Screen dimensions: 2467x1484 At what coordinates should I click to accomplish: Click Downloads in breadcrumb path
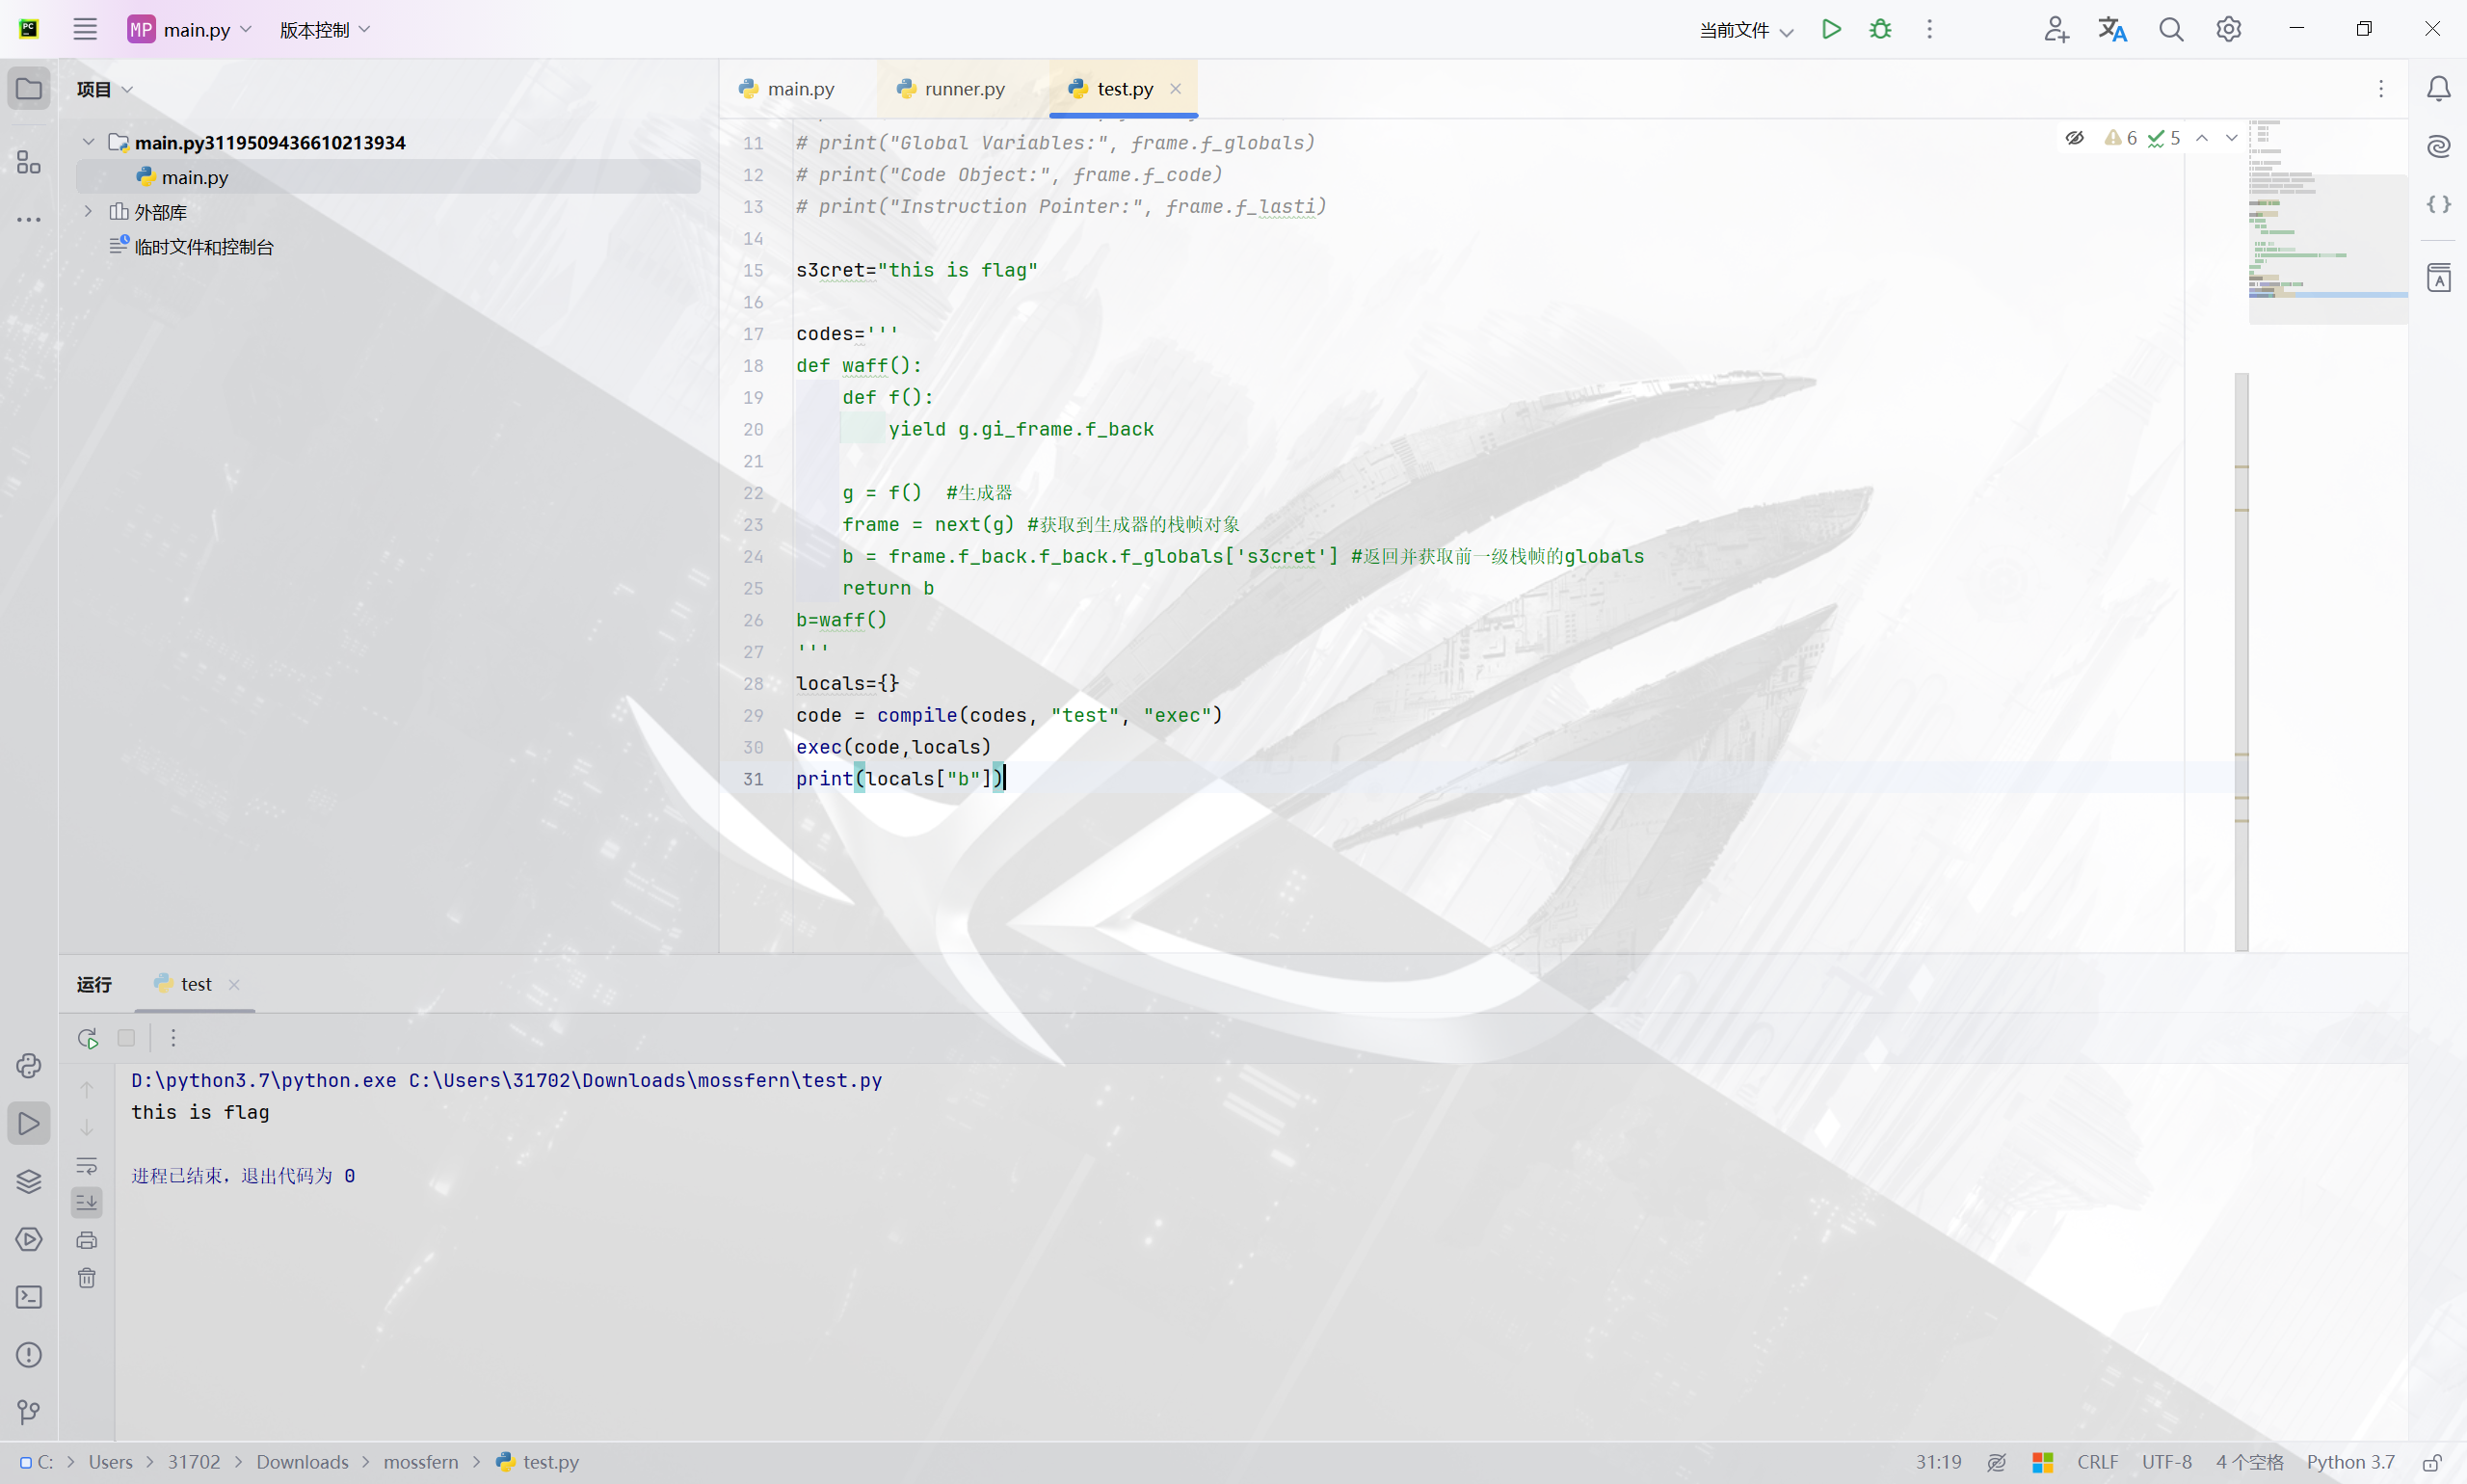pos(302,1462)
